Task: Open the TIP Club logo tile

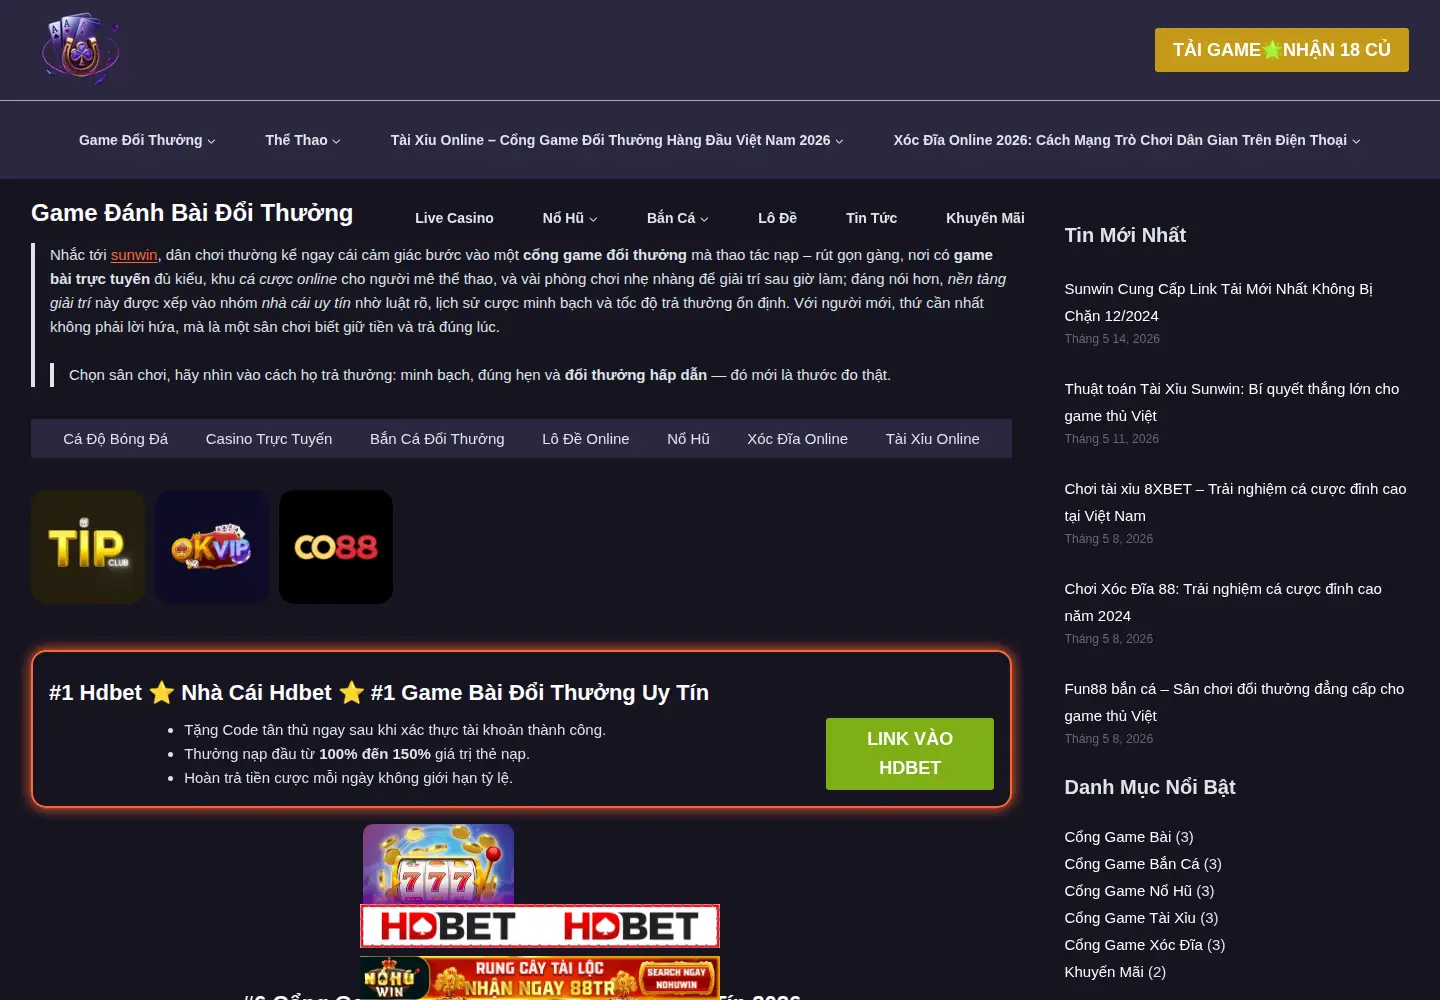Action: tap(88, 547)
